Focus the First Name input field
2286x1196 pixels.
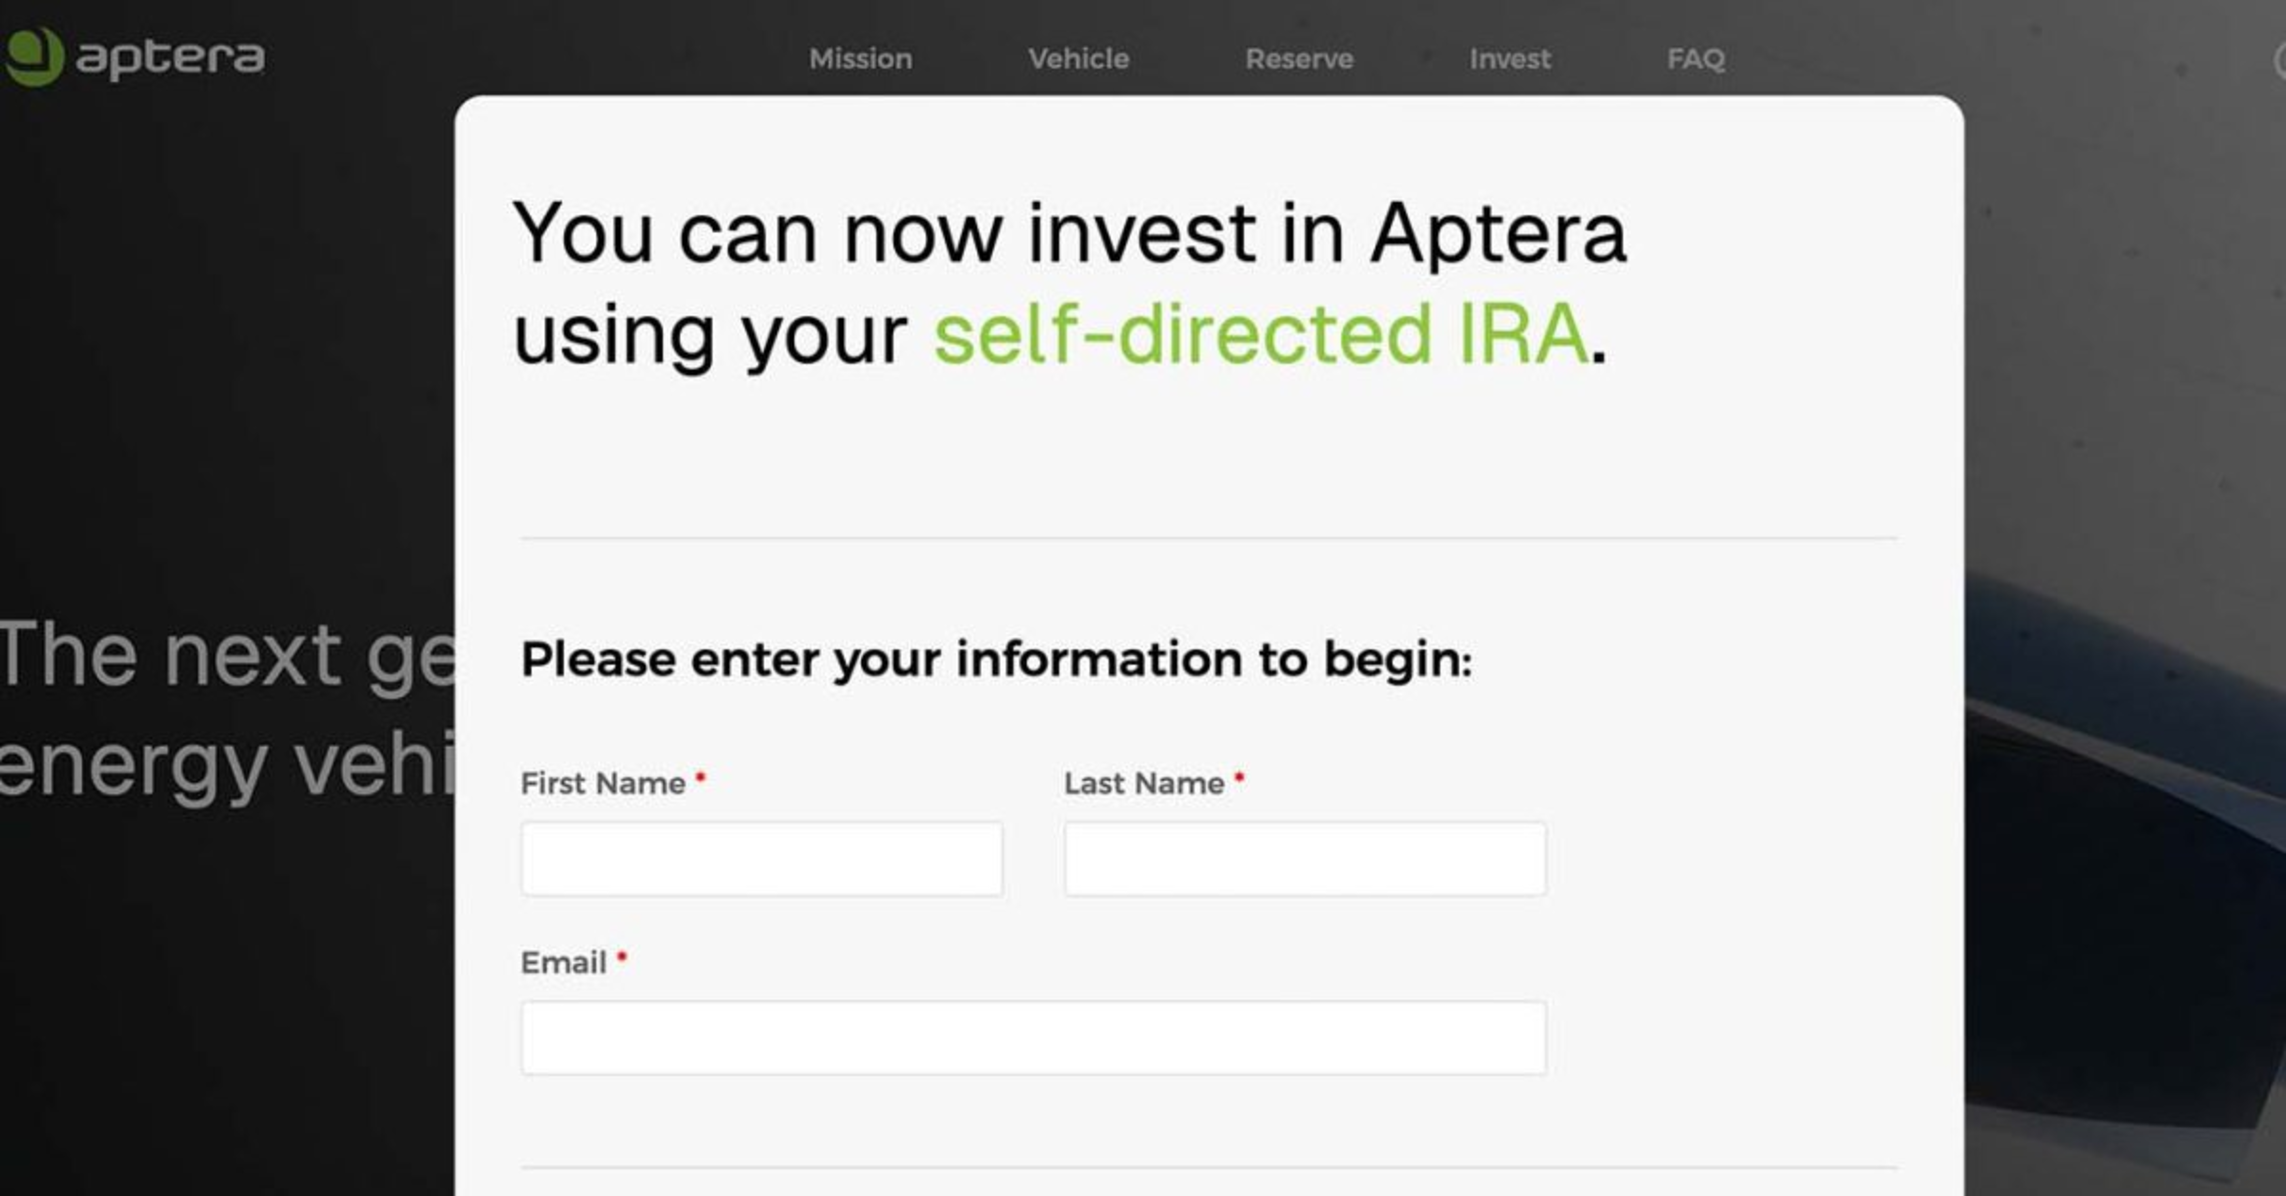click(x=761, y=859)
